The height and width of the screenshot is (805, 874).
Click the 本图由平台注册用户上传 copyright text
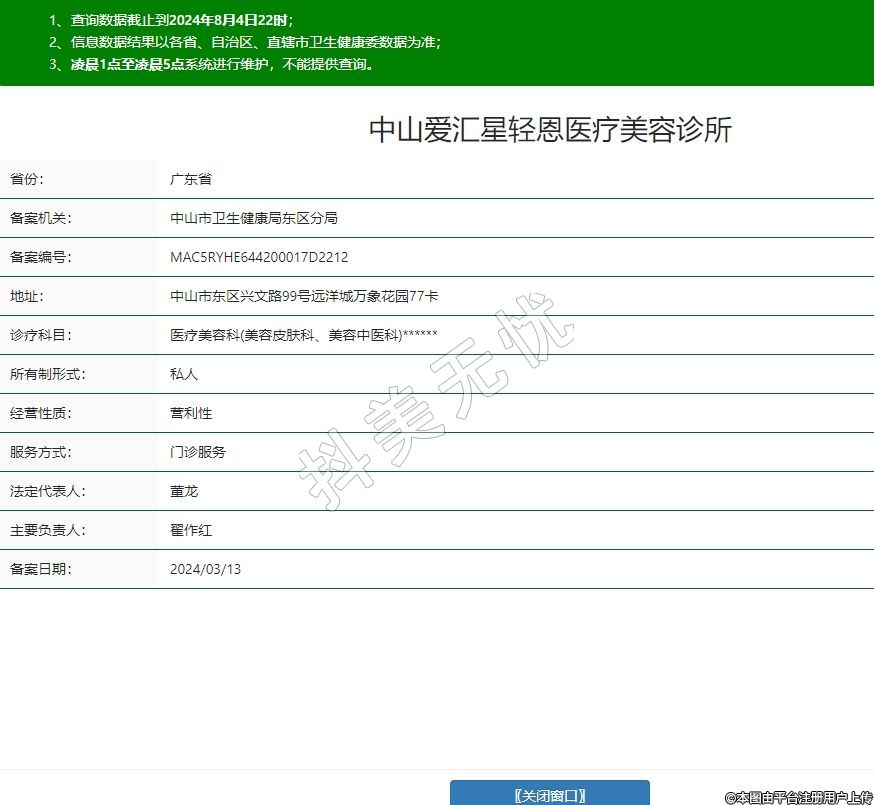click(798, 797)
